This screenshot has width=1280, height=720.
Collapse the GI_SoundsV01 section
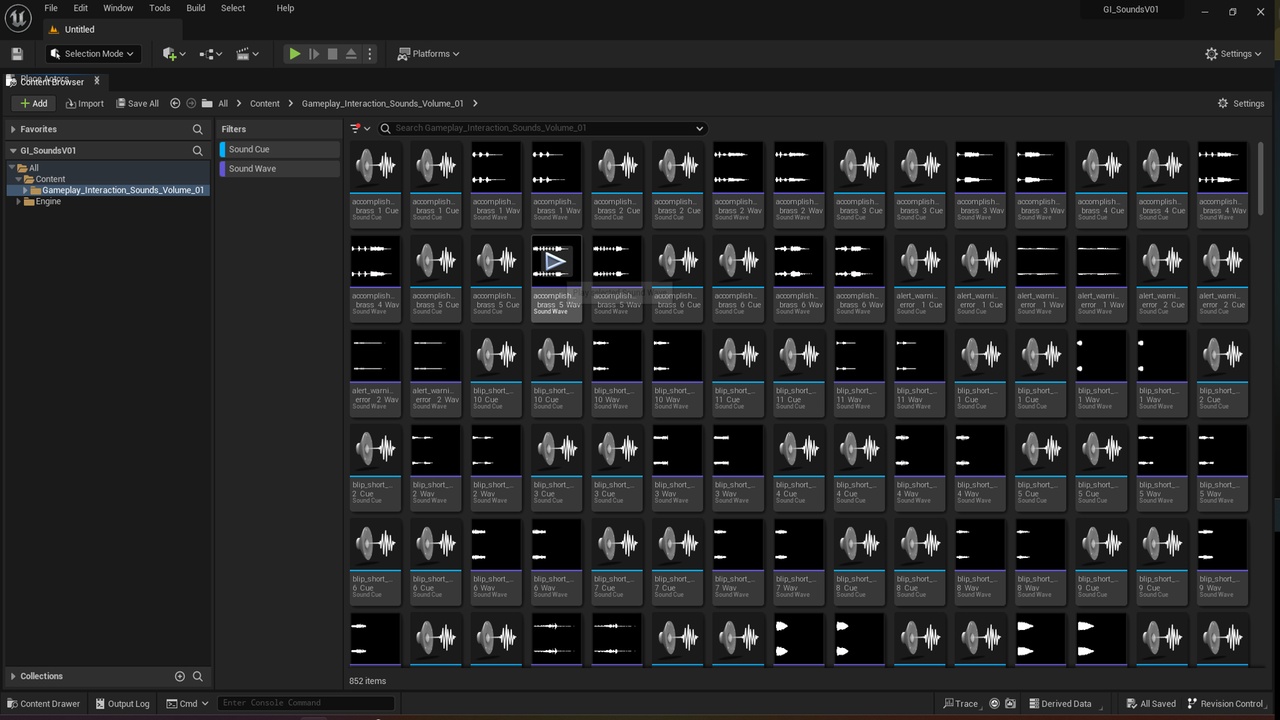(13, 151)
